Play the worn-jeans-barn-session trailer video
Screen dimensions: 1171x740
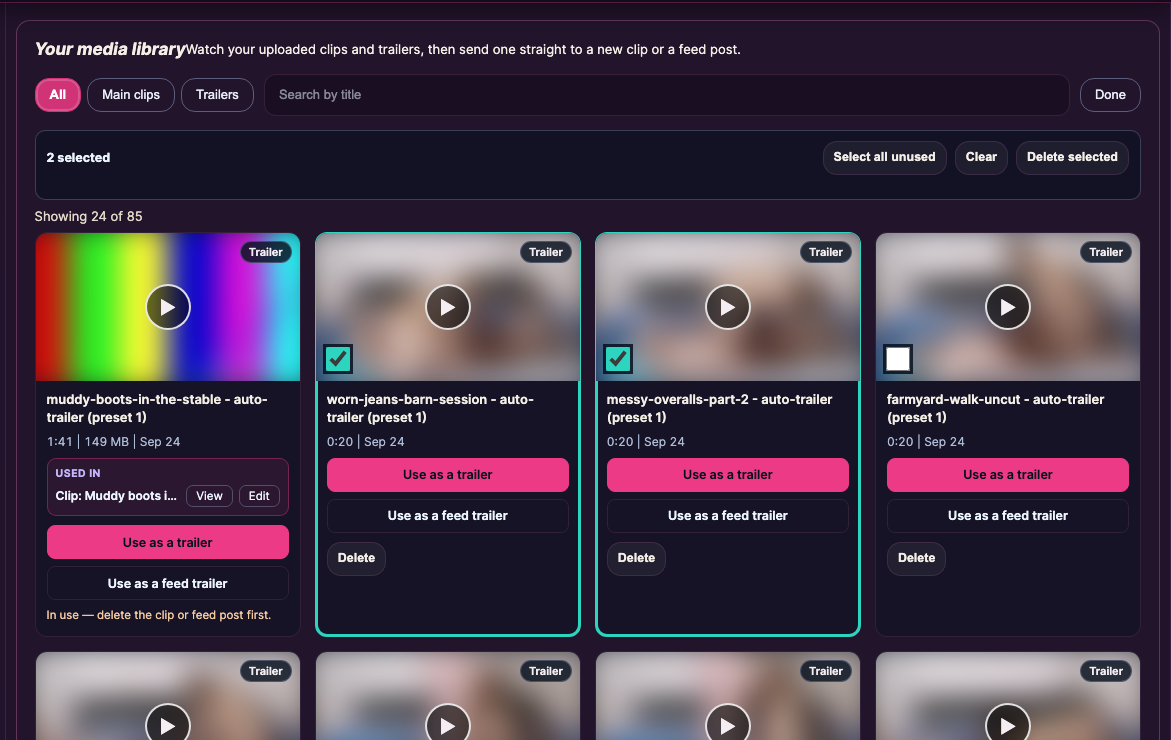448,307
